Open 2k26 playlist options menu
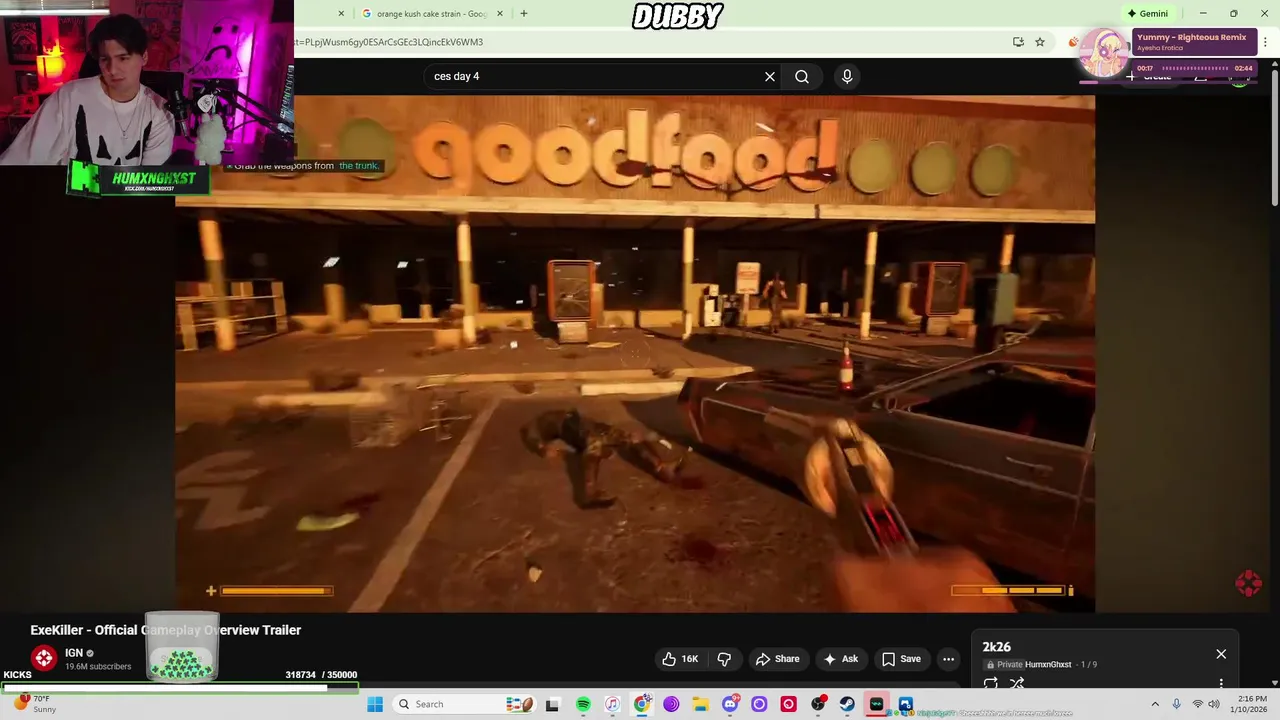Screen dimensions: 1280x720 pos(1221,684)
